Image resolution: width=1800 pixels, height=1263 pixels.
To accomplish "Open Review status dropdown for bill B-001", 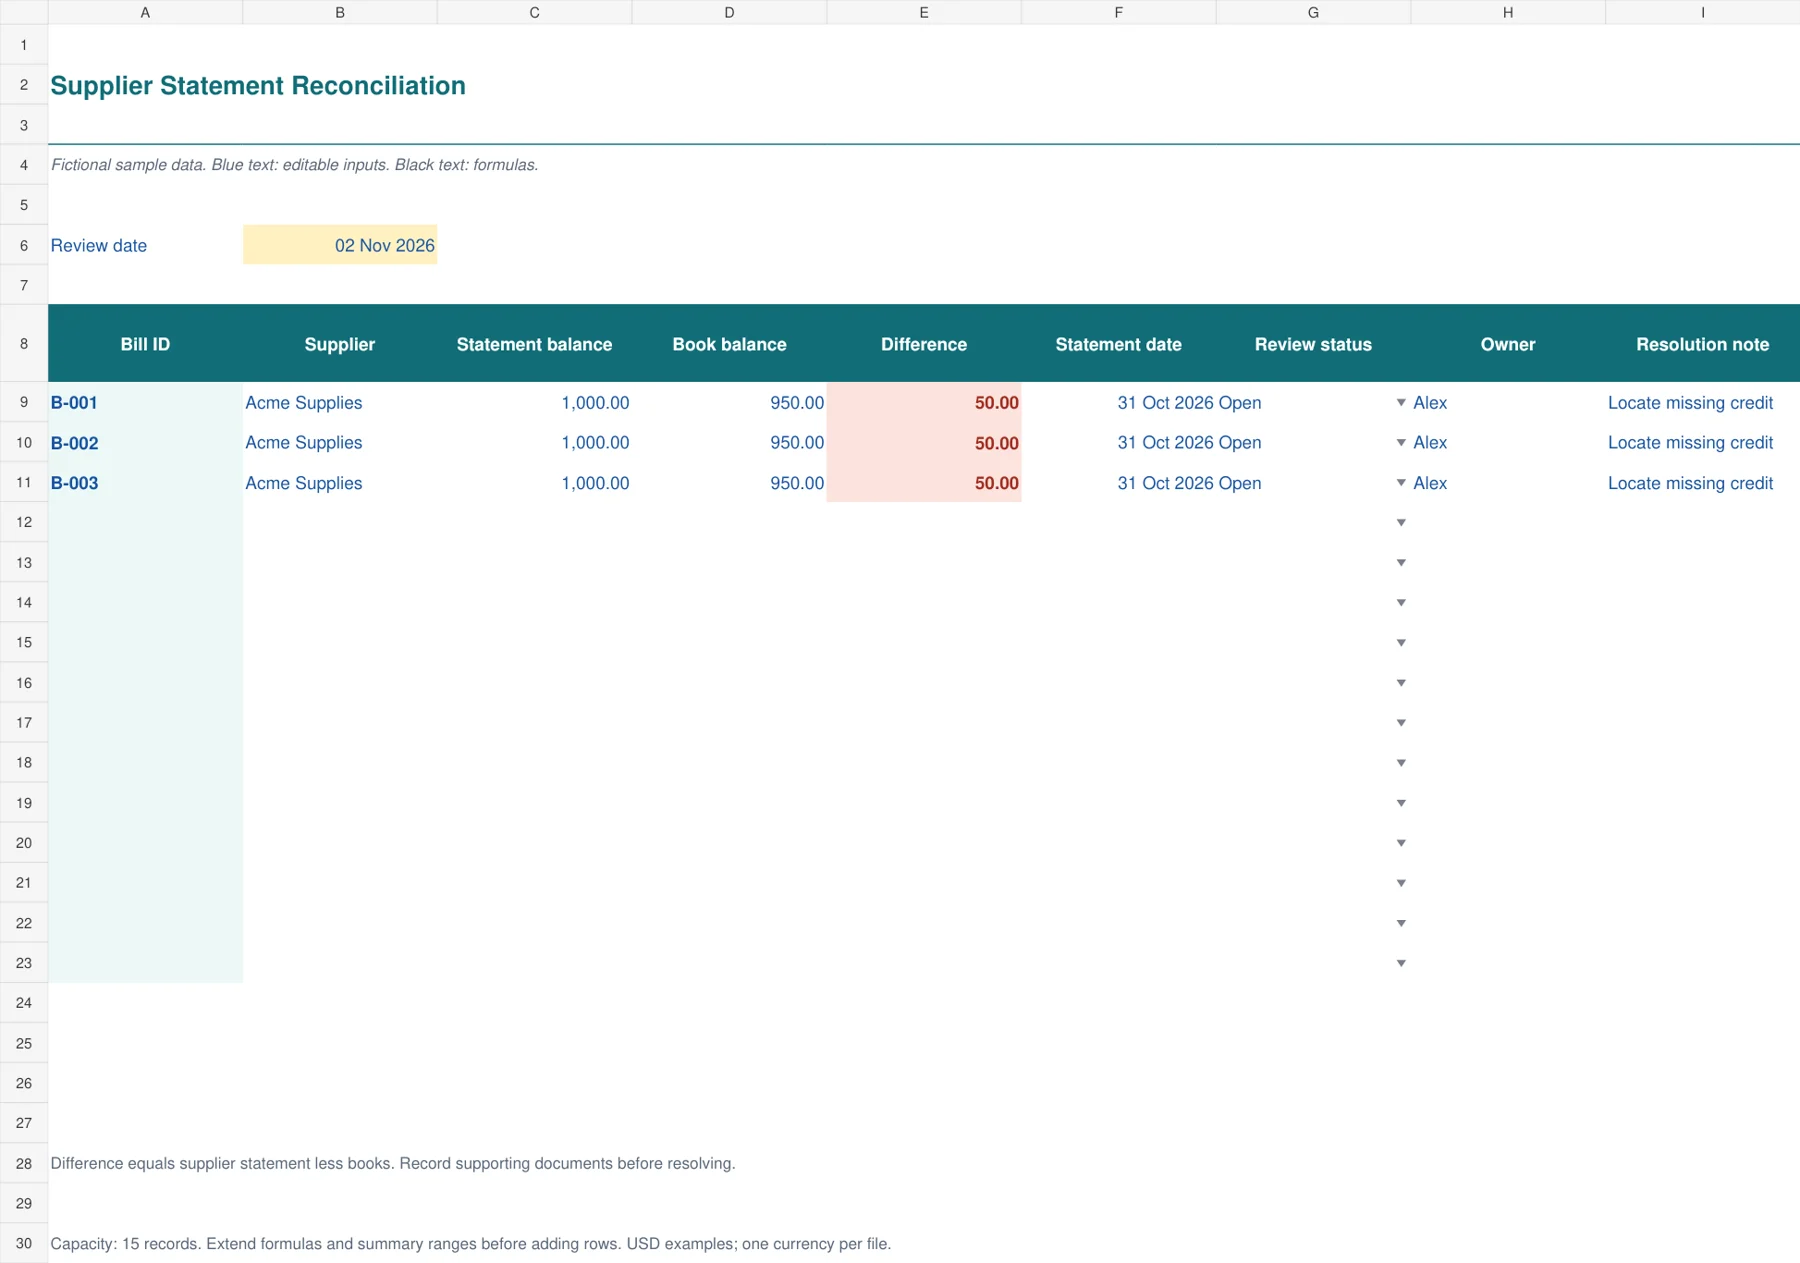I will [x=1401, y=402].
